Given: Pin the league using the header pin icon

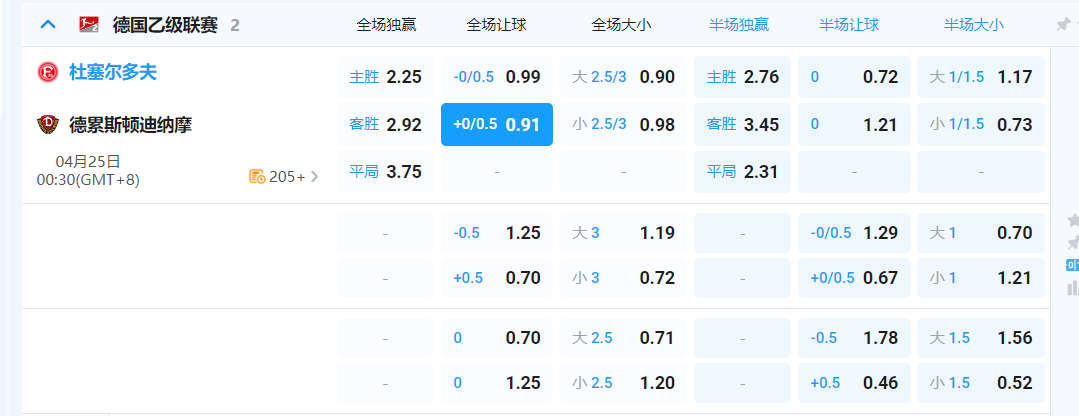Looking at the screenshot, I should pos(1062,25).
